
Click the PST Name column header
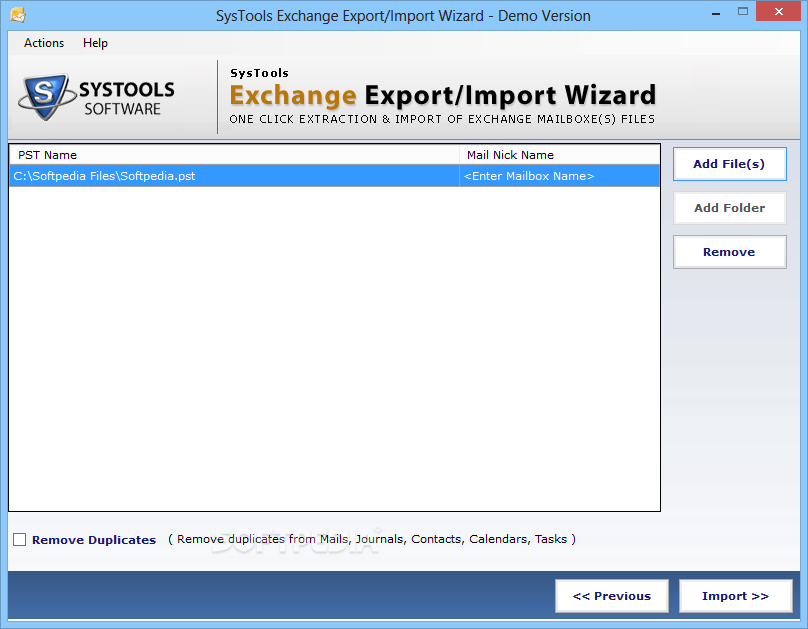(234, 155)
